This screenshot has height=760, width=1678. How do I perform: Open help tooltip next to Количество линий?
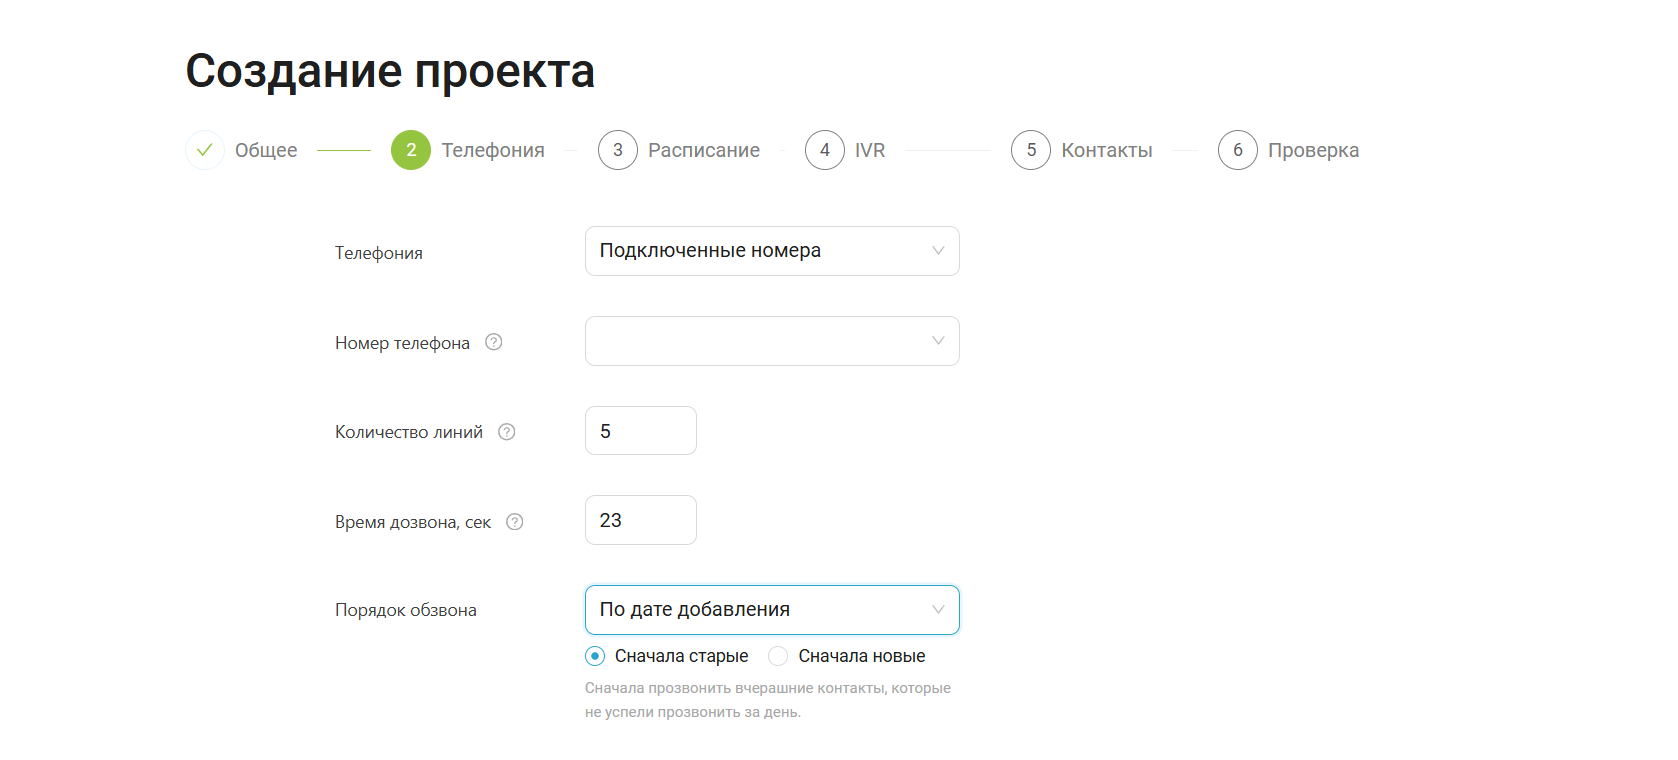pyautogui.click(x=507, y=432)
